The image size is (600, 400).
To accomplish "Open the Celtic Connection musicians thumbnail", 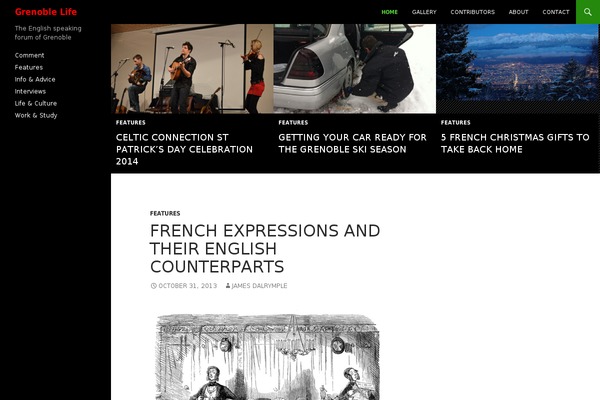I will click(192, 69).
